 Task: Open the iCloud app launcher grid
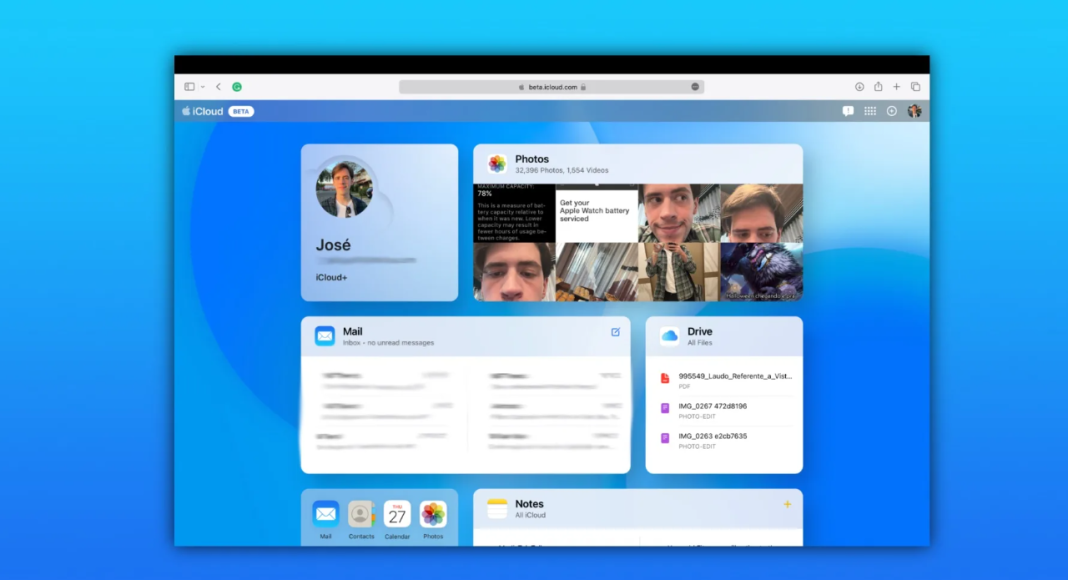pos(870,111)
